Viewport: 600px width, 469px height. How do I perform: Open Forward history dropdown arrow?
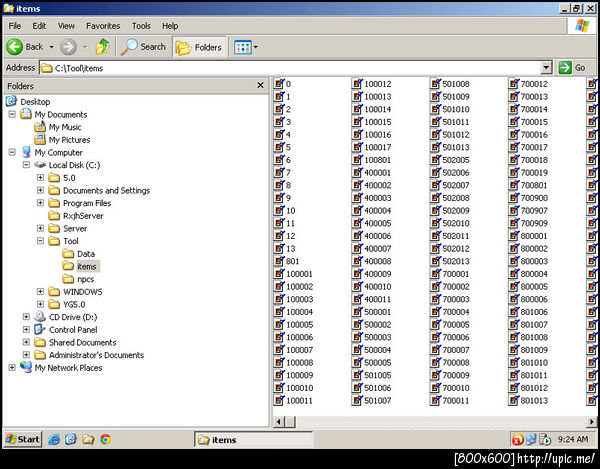(85, 47)
